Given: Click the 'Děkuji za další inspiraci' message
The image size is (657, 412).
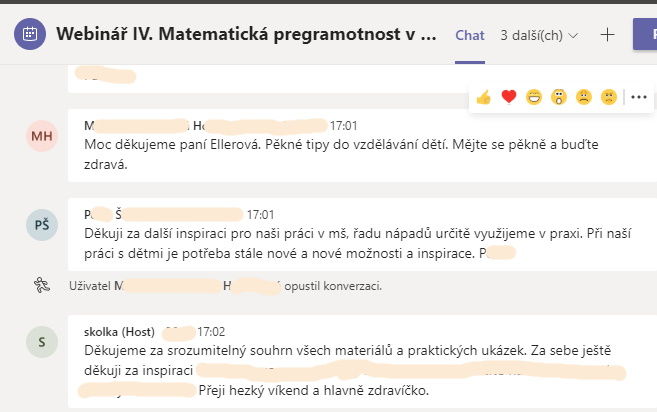Looking at the screenshot, I should 357,243.
